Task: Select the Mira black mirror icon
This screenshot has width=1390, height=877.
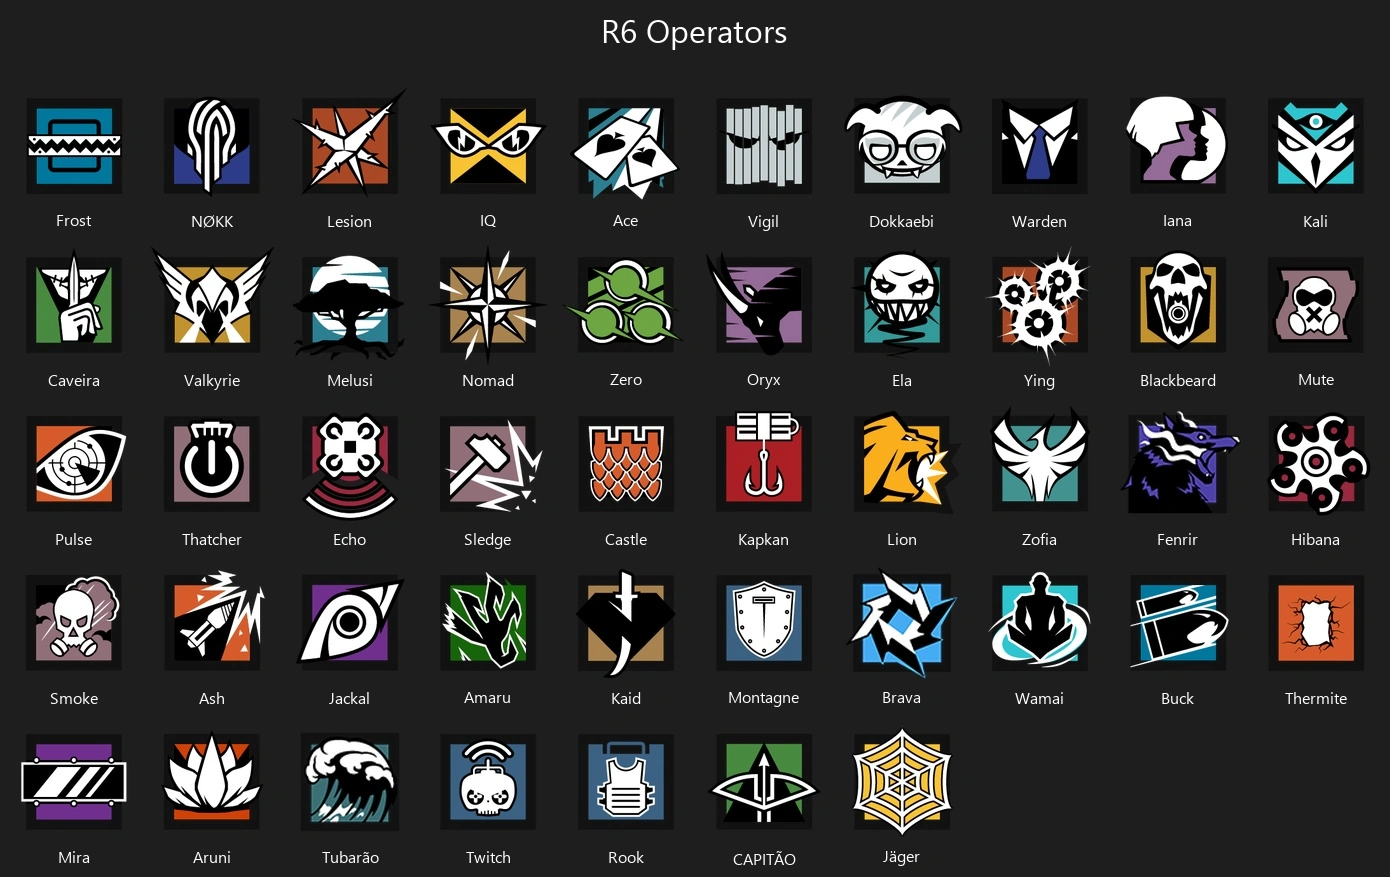Action: (x=74, y=782)
